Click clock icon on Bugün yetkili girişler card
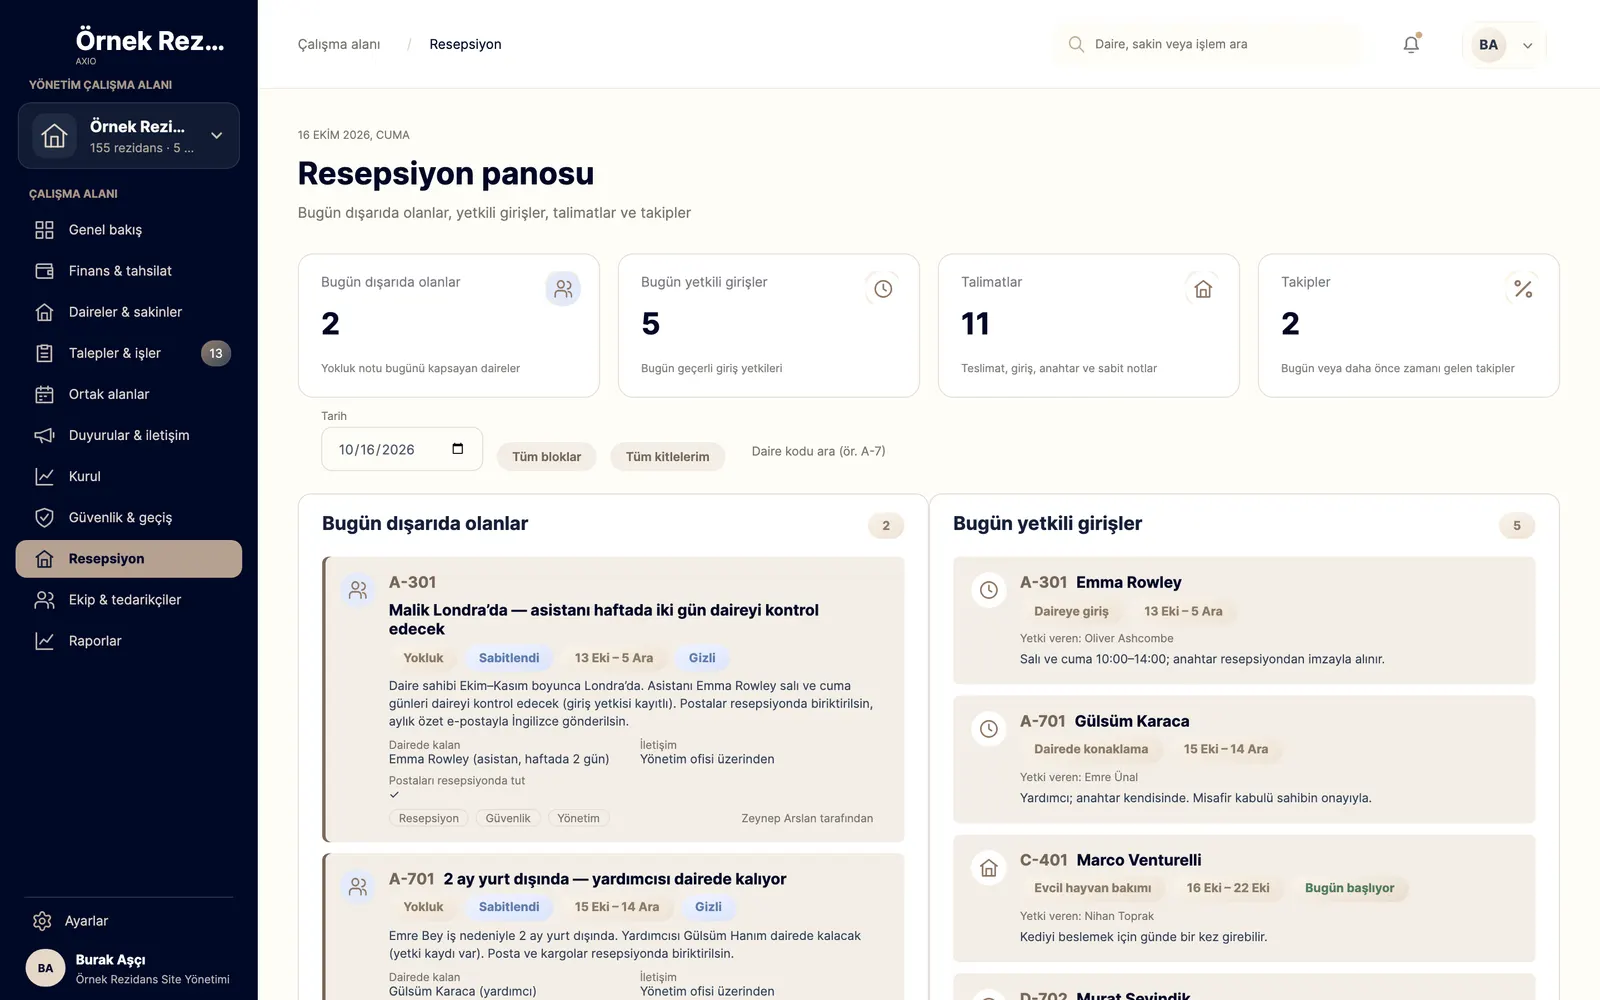1600x1000 pixels. [883, 289]
